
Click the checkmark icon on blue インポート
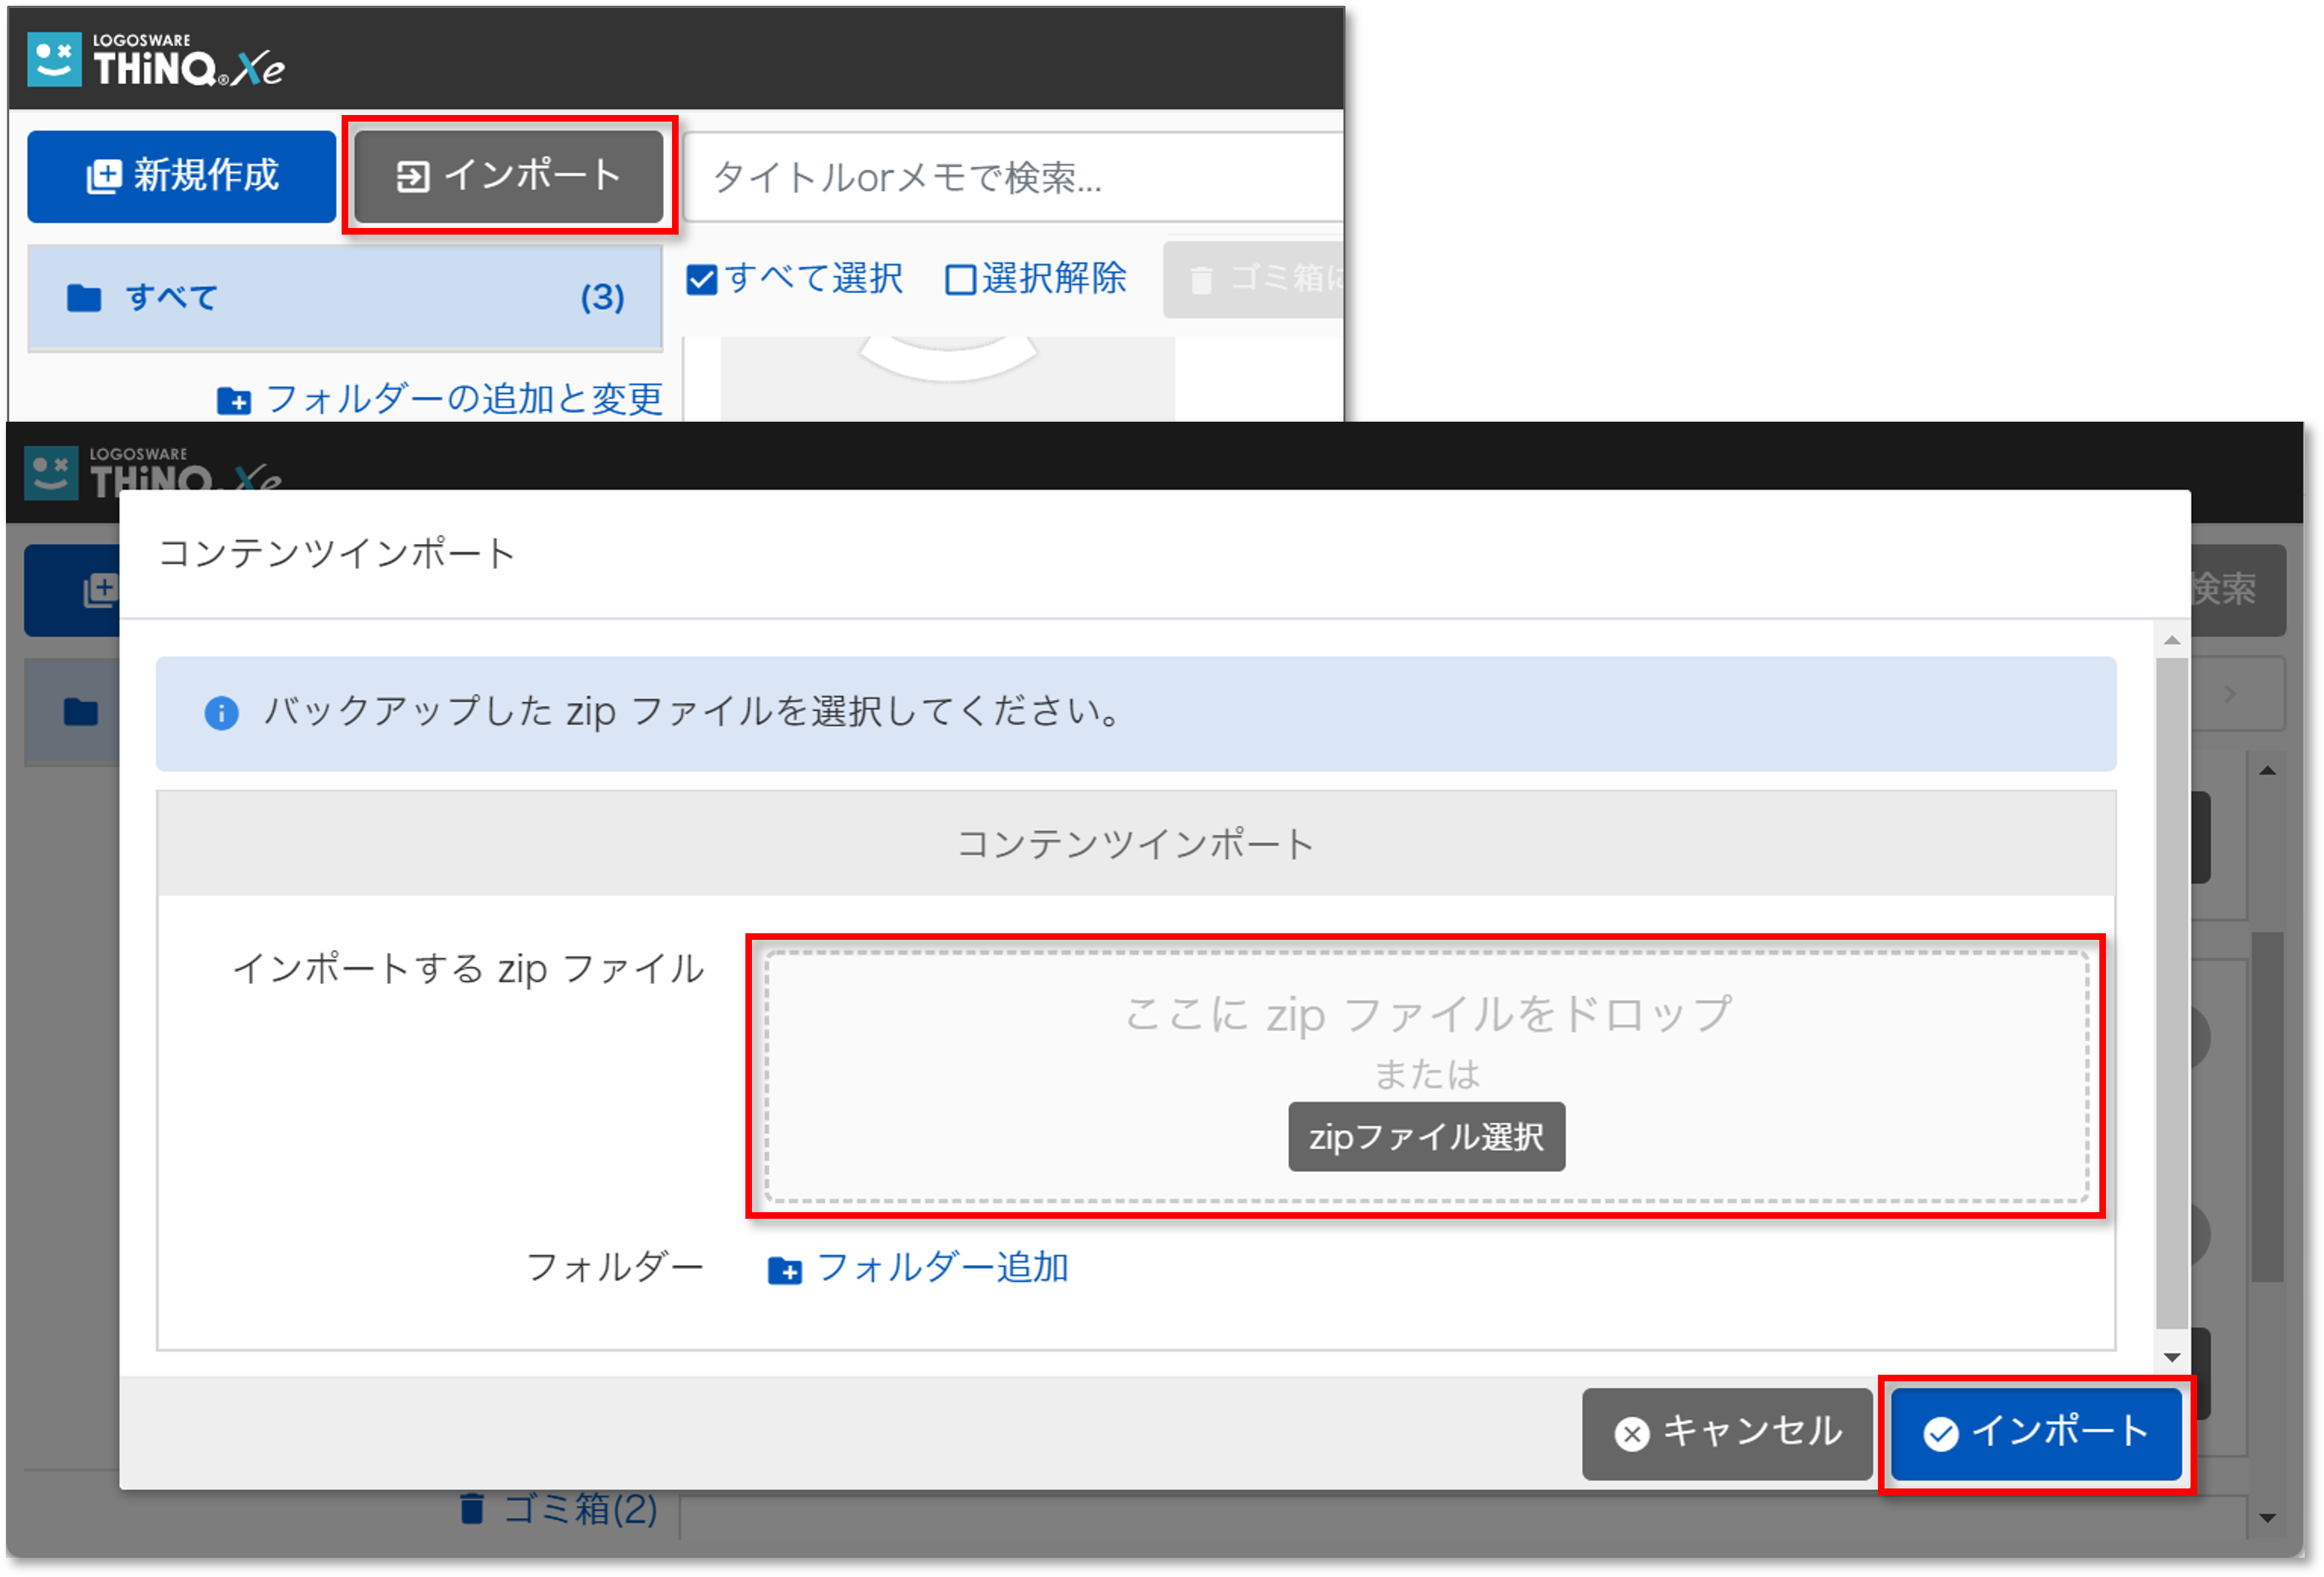pos(1940,1434)
